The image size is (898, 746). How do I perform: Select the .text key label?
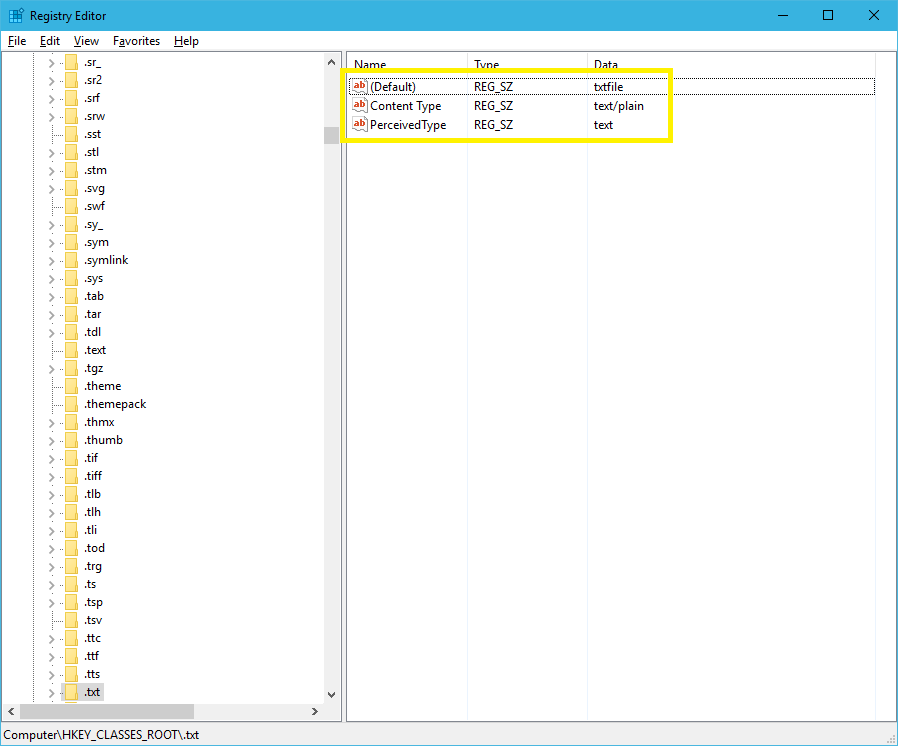(95, 350)
